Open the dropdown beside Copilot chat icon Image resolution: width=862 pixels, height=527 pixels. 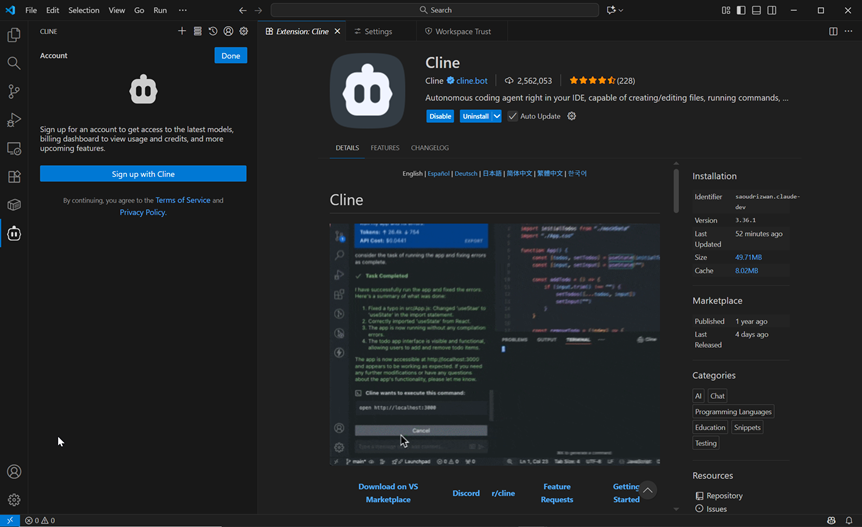pyautogui.click(x=621, y=10)
